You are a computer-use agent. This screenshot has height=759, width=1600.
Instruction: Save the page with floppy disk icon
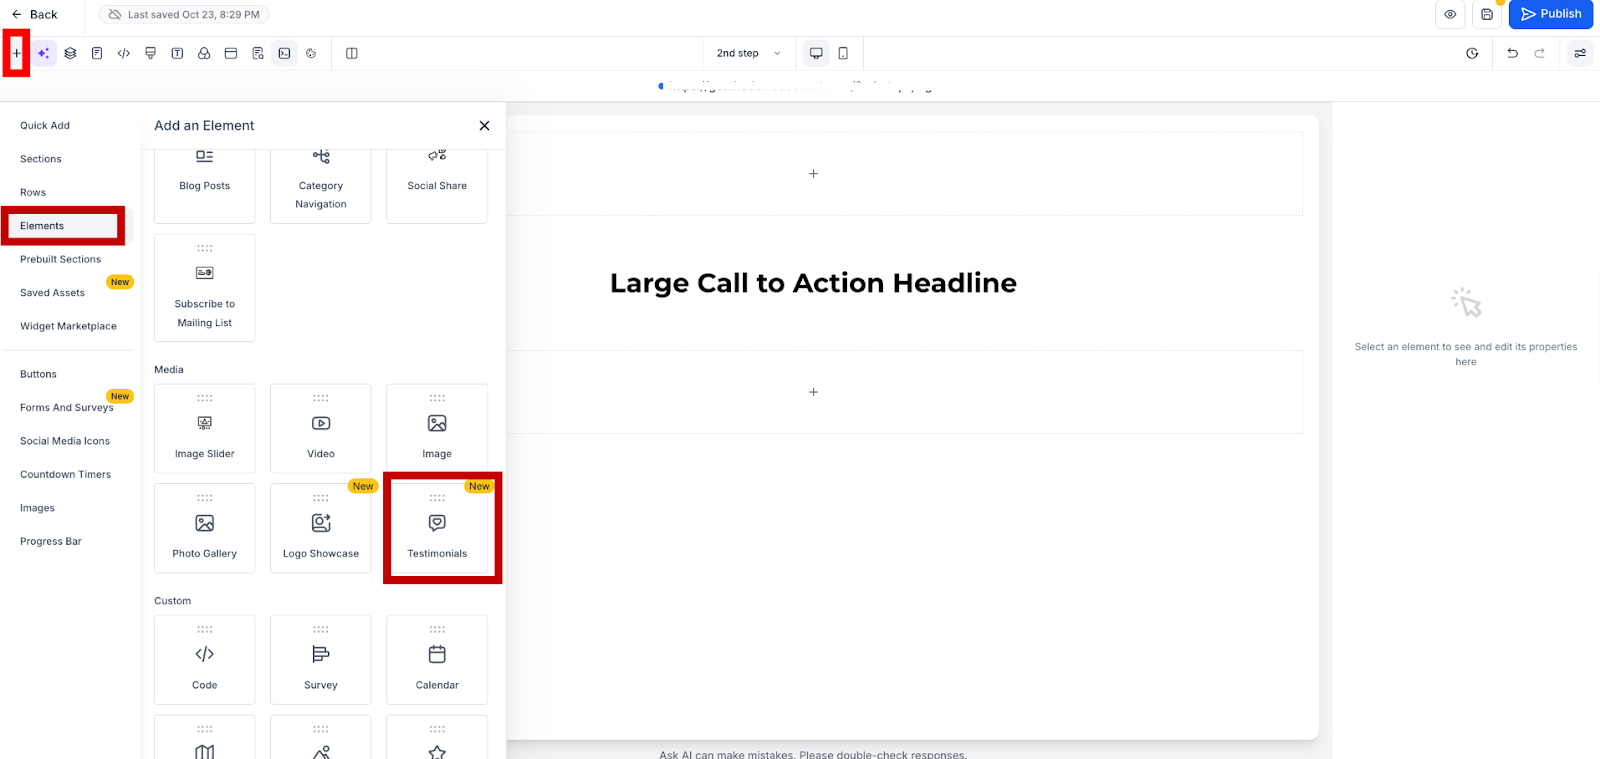[1487, 14]
